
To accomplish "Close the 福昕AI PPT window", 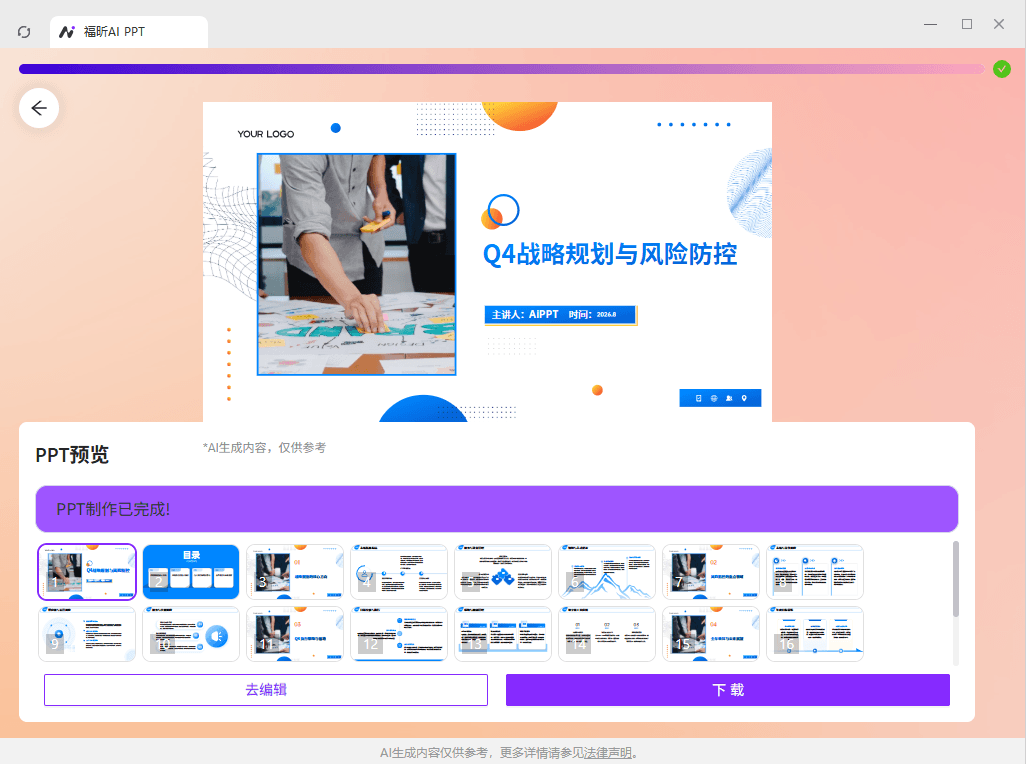I will click(x=999, y=24).
